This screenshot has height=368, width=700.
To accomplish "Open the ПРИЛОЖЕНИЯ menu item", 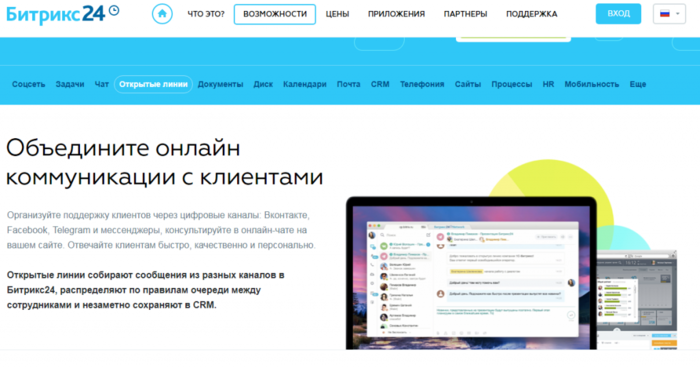I will (396, 14).
